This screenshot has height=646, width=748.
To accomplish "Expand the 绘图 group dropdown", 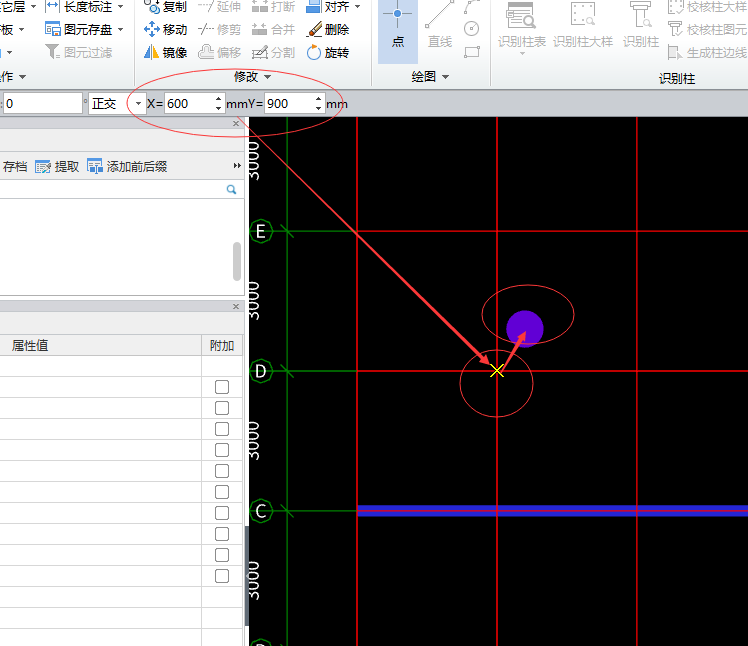I will click(446, 77).
